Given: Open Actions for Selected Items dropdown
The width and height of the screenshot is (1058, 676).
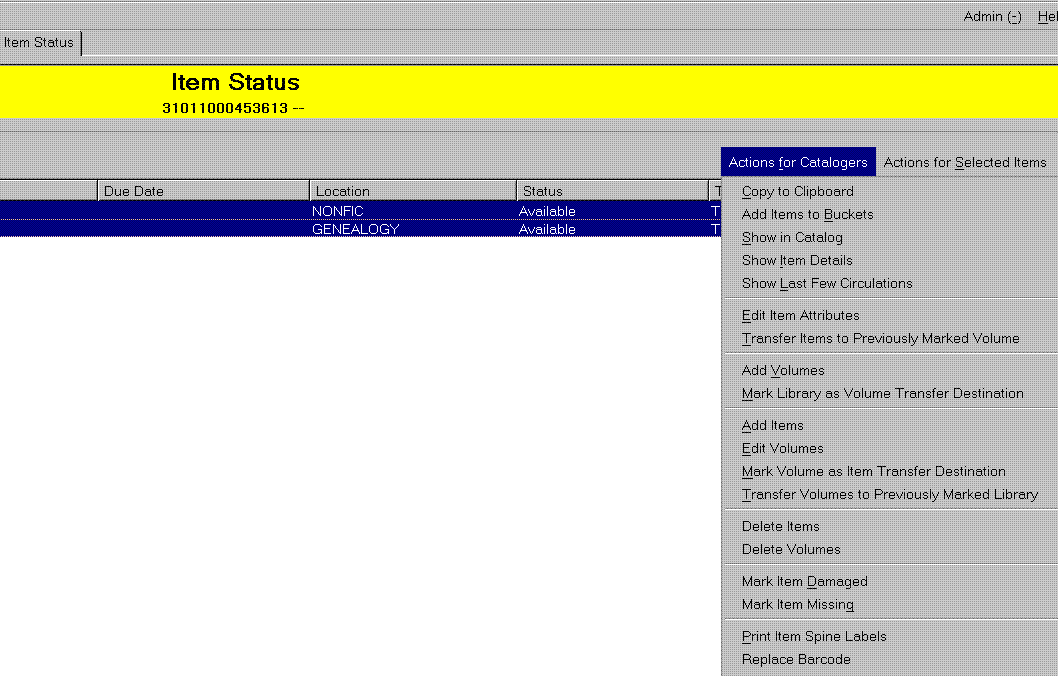Looking at the screenshot, I should pyautogui.click(x=964, y=162).
